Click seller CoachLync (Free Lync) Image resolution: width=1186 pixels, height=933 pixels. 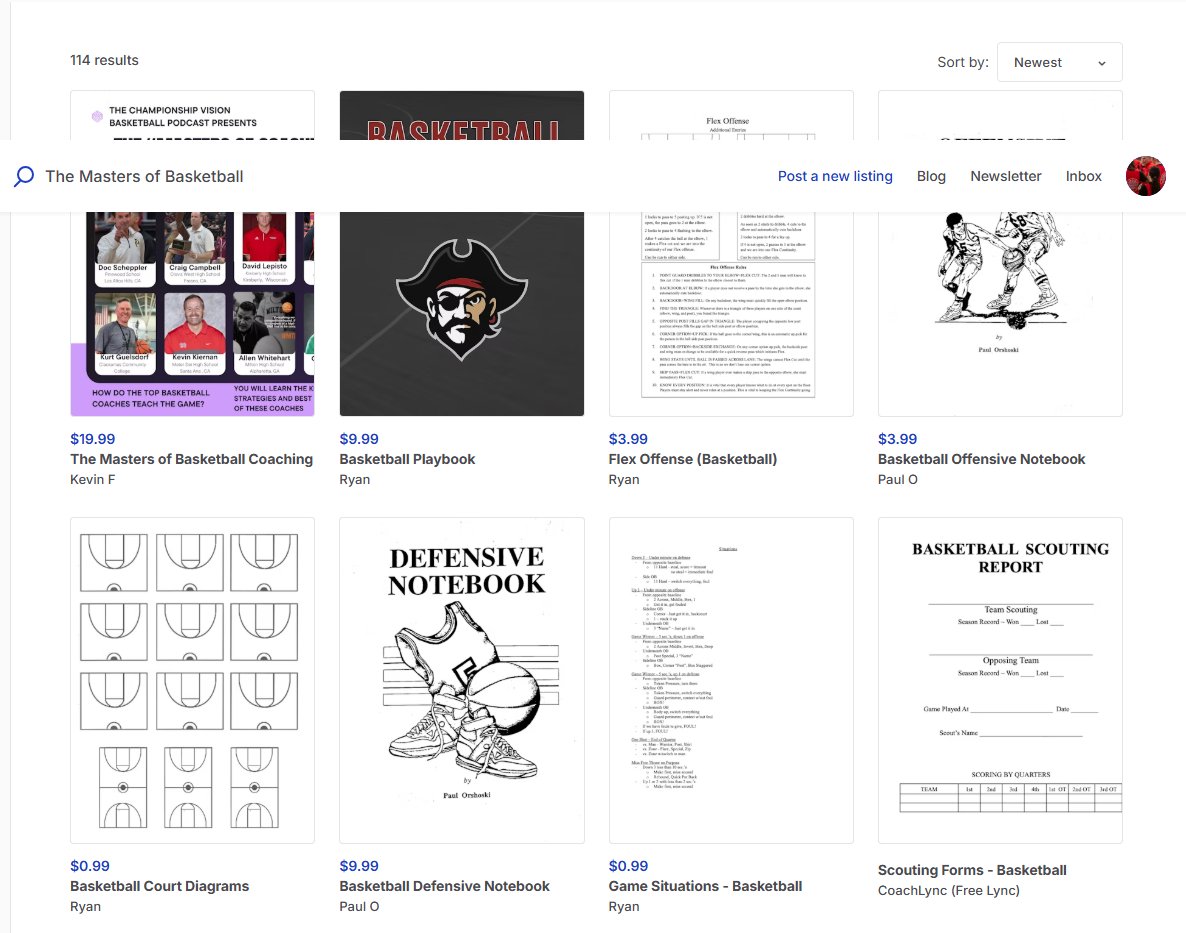(x=948, y=891)
